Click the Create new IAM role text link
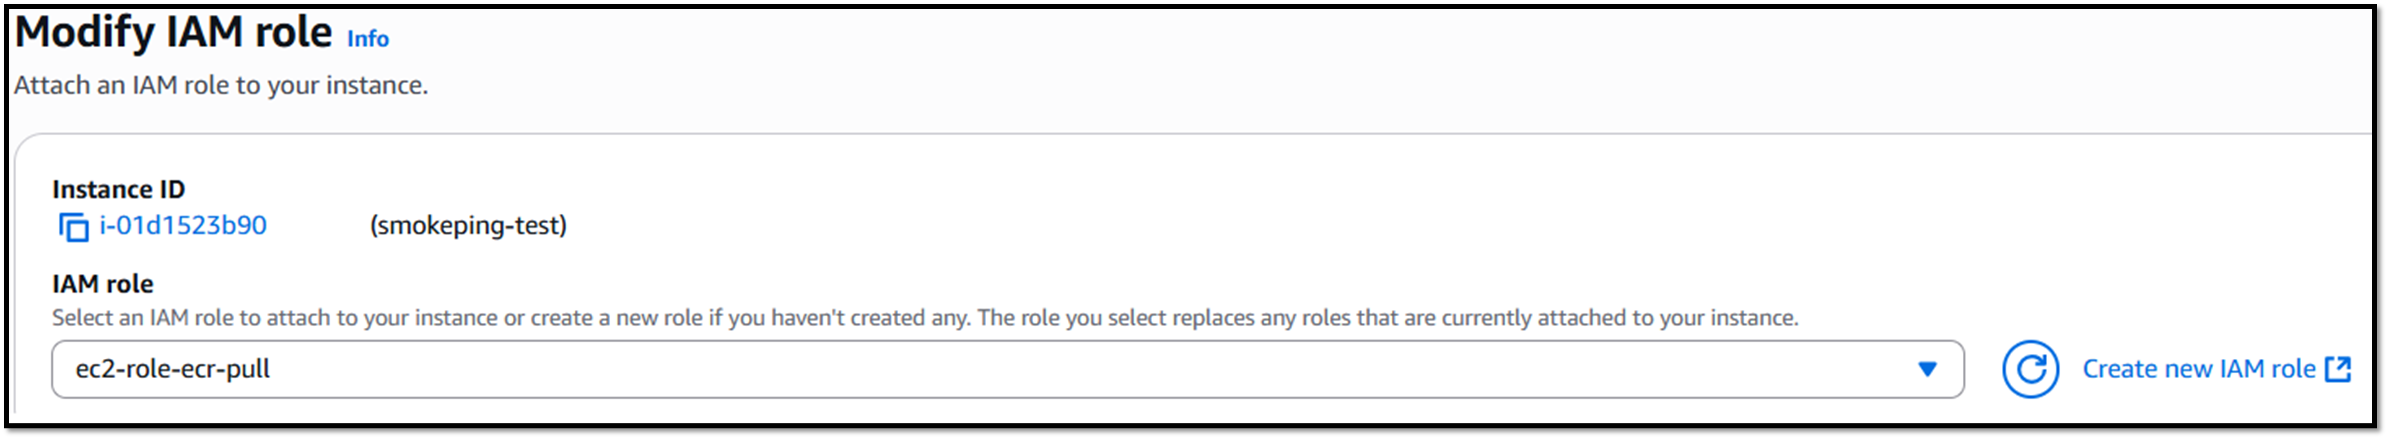 (2198, 369)
